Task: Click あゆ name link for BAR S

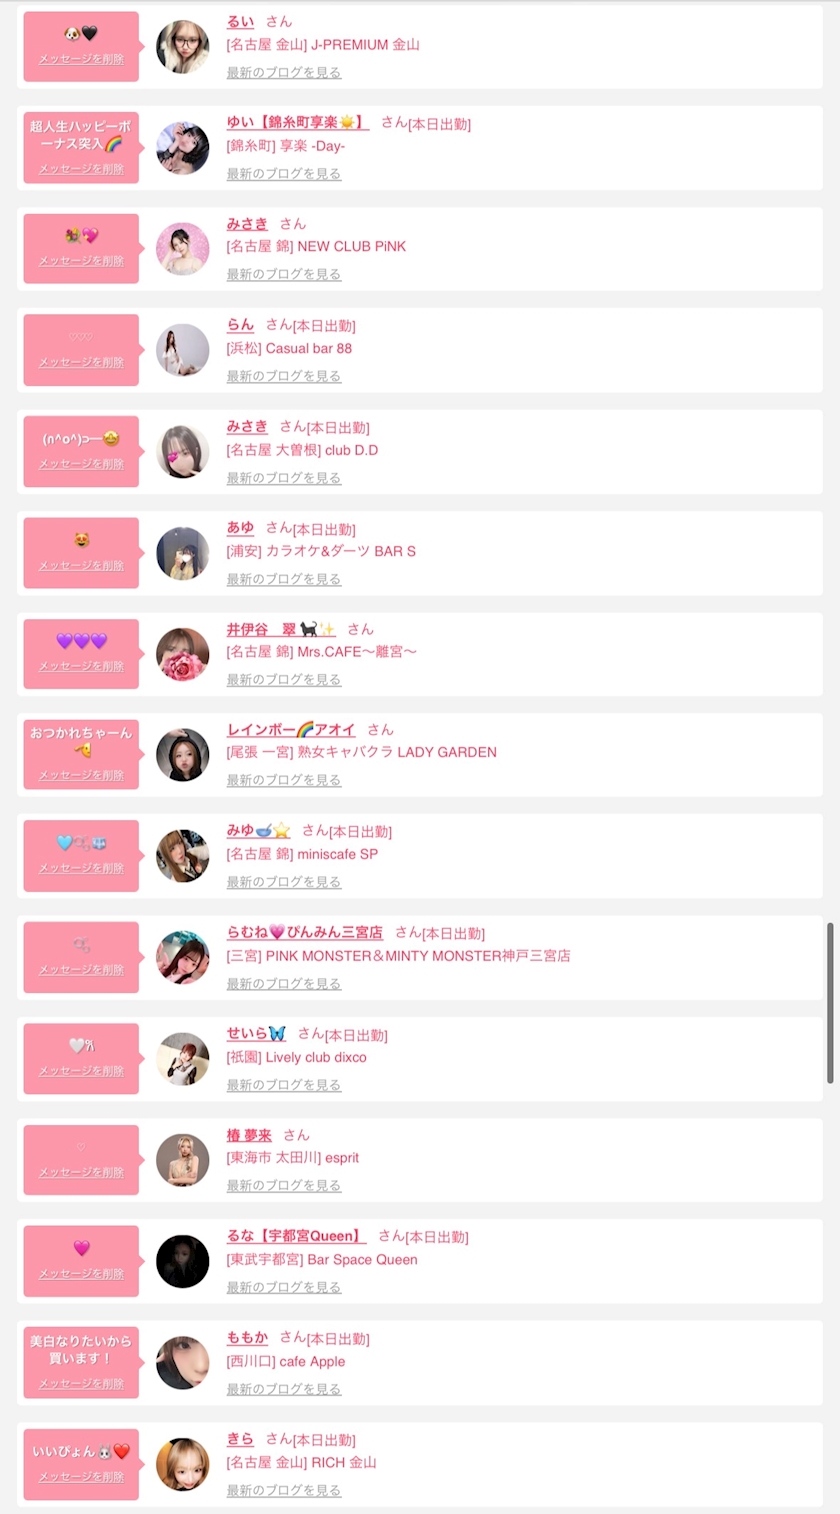Action: [x=241, y=528]
